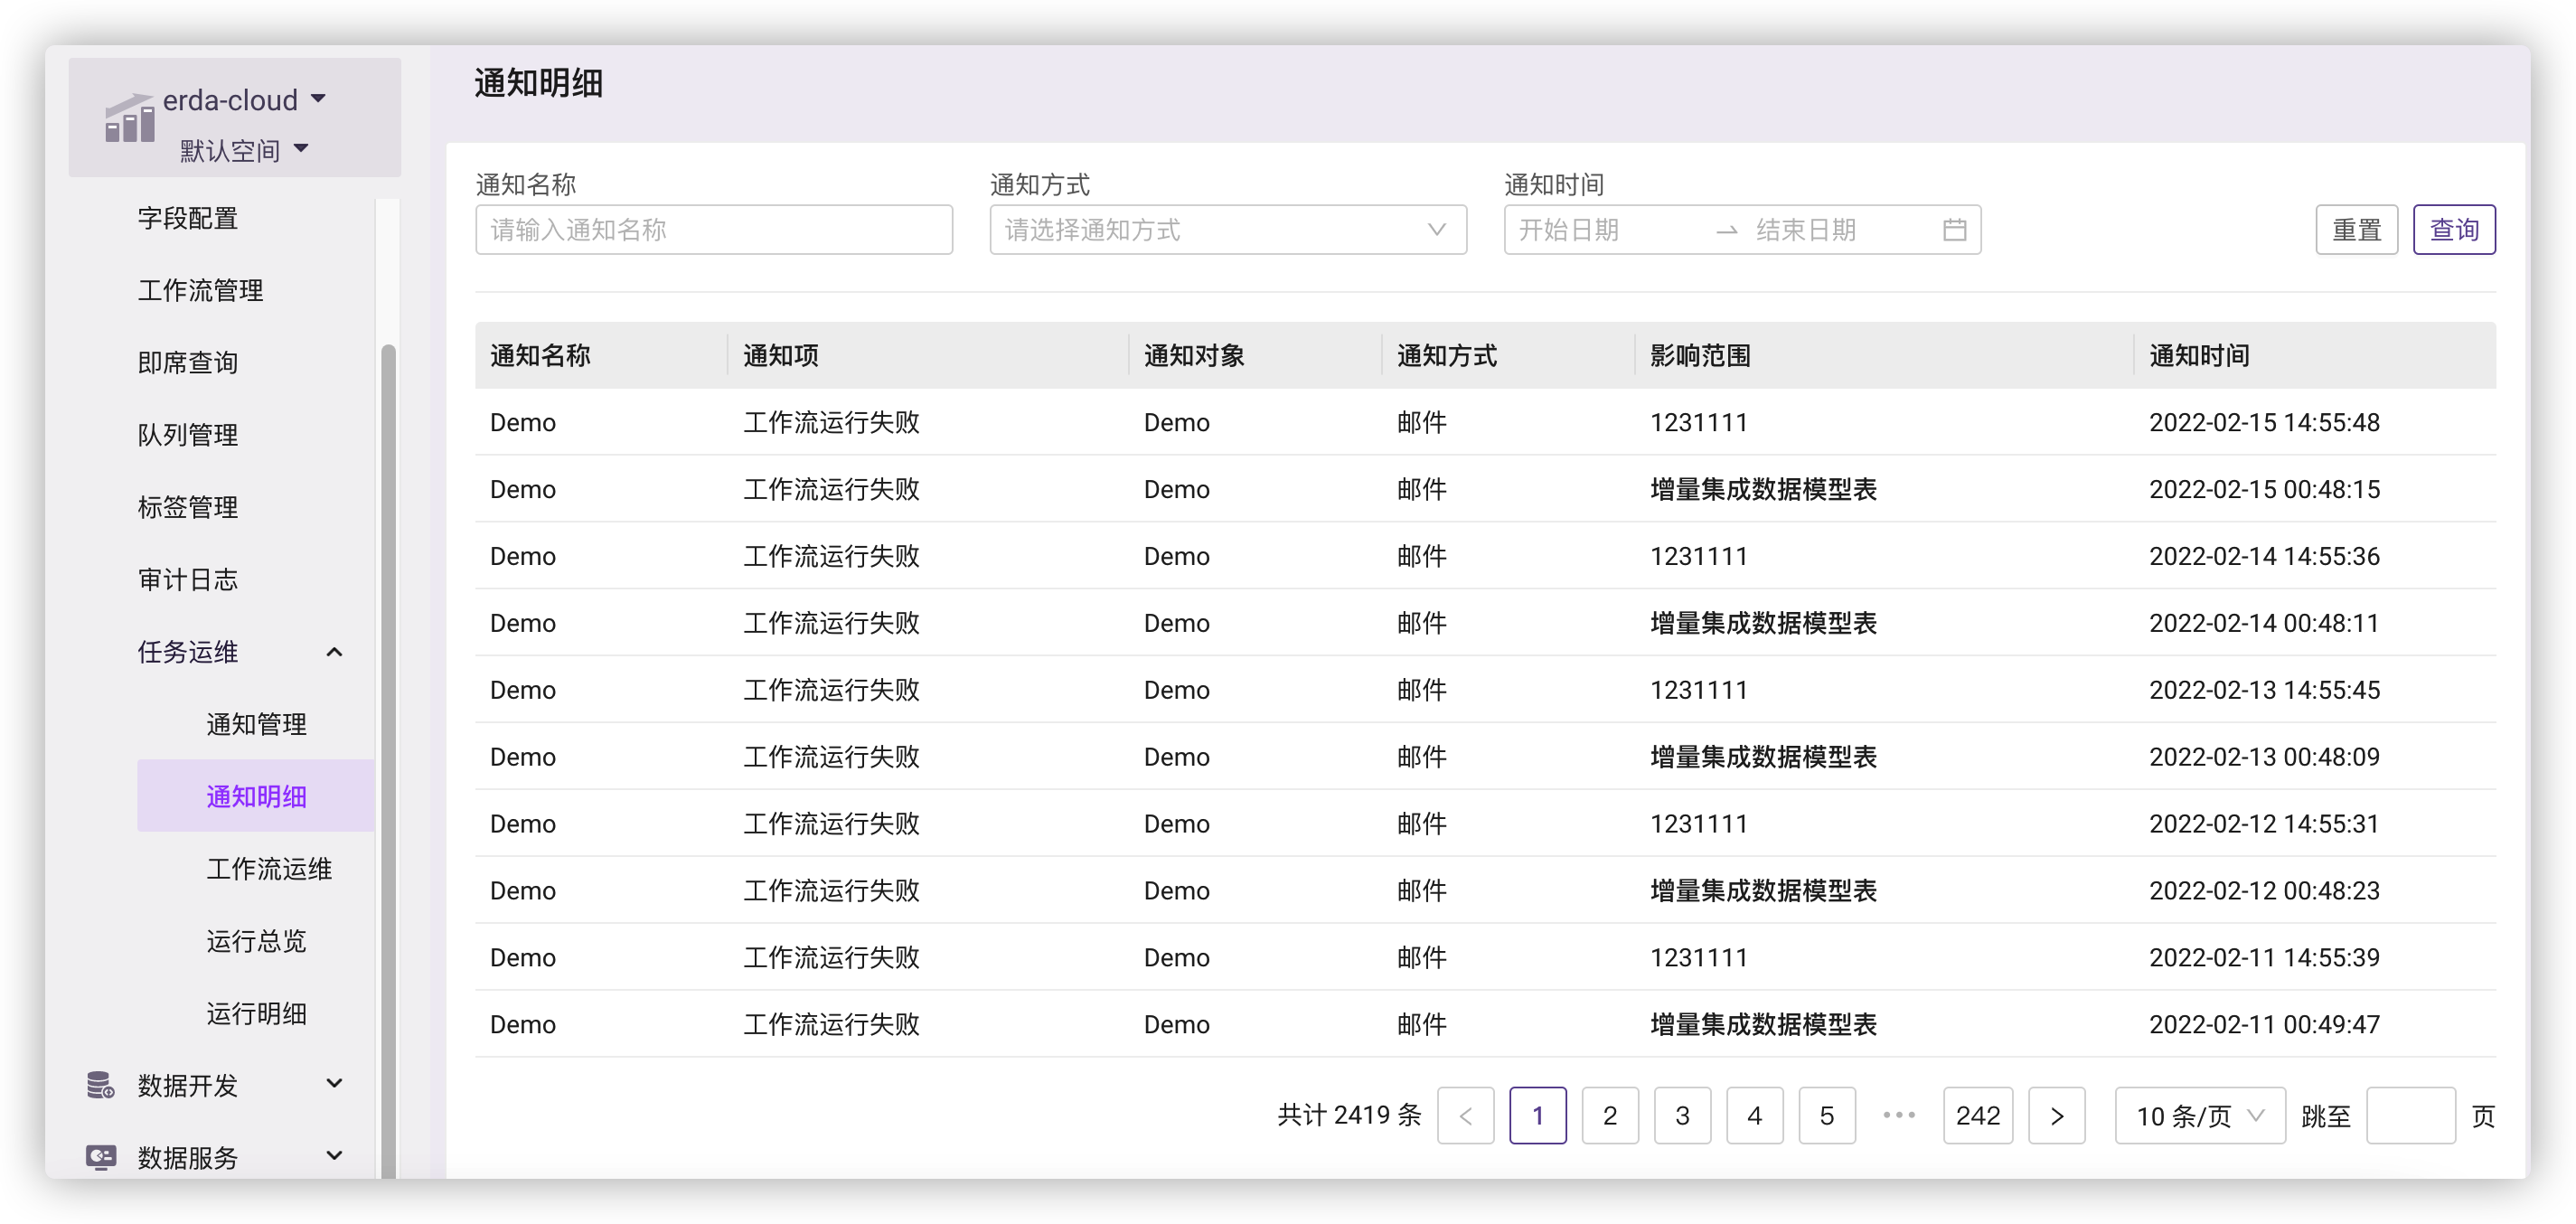Click the calendar icon in date range
Screen dimensions: 2576x1224
1954,230
